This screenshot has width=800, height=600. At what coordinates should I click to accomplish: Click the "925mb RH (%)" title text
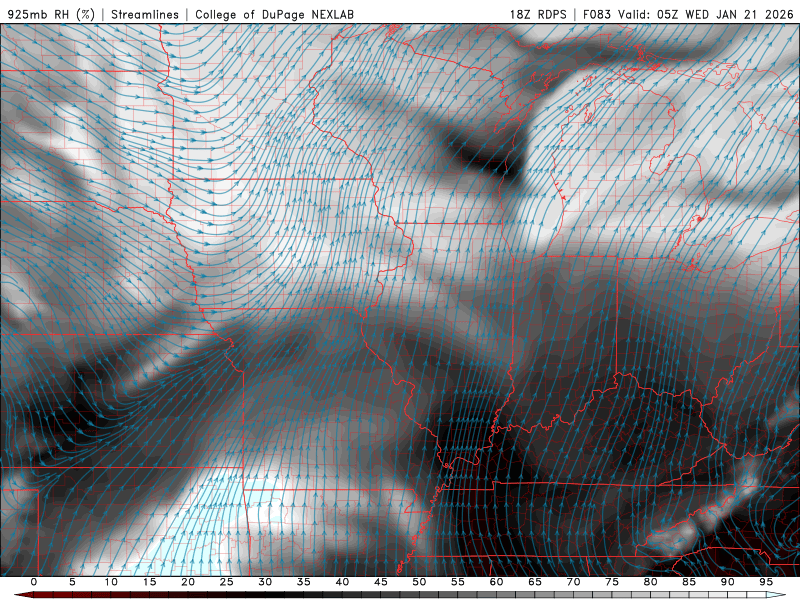[51, 14]
